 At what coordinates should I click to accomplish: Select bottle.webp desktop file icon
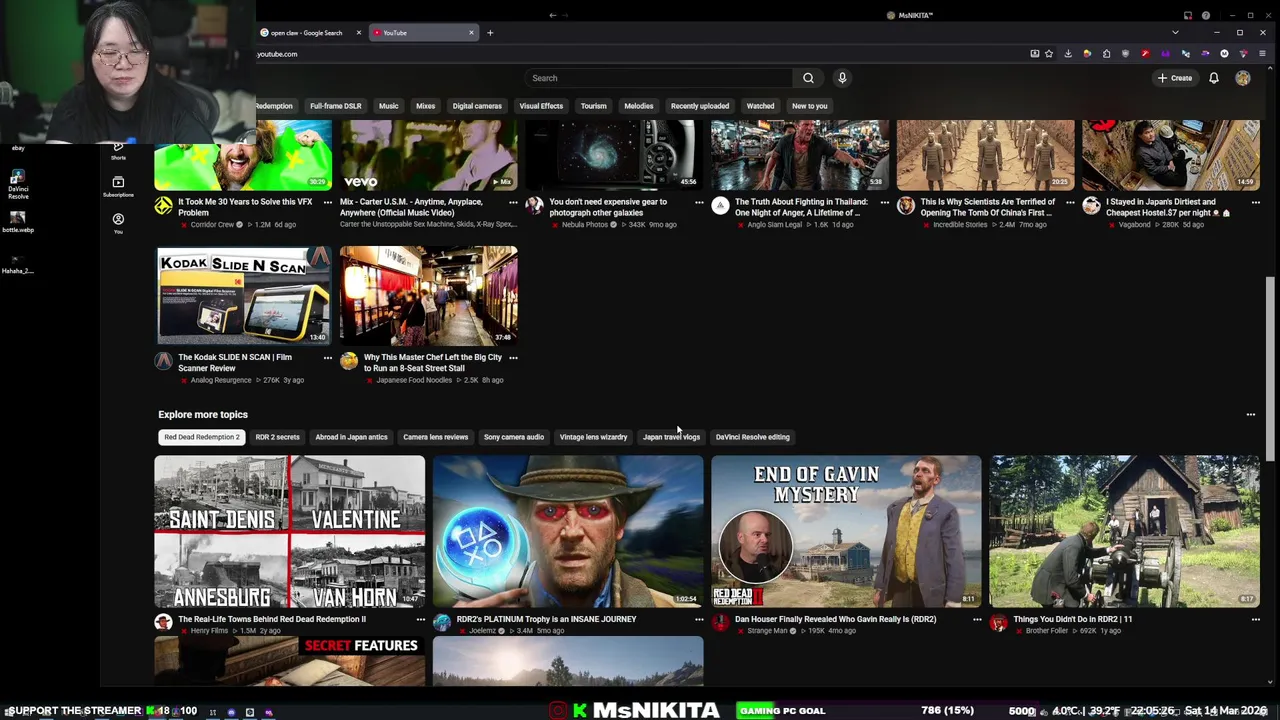[x=18, y=222]
